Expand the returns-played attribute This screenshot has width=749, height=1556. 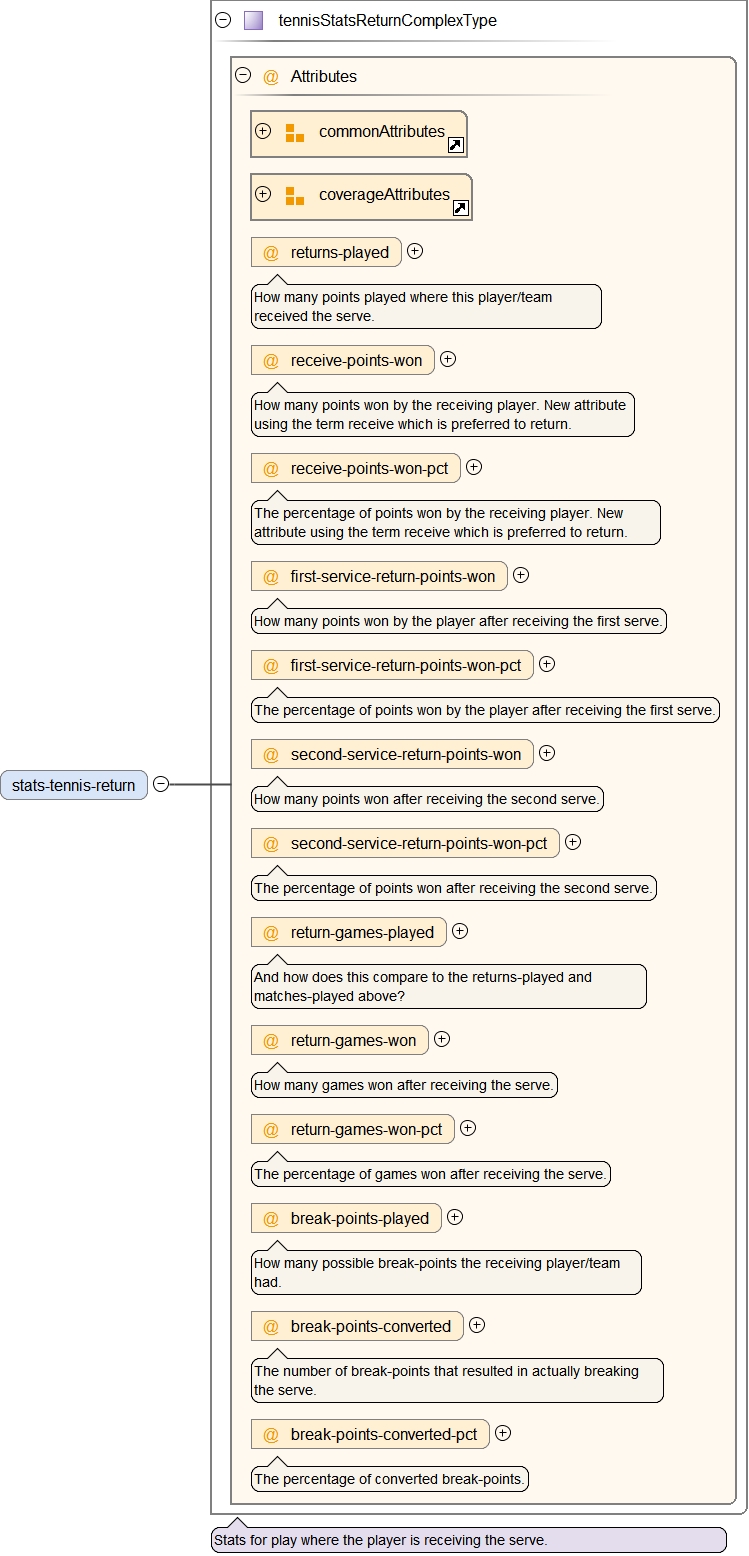pyautogui.click(x=415, y=252)
